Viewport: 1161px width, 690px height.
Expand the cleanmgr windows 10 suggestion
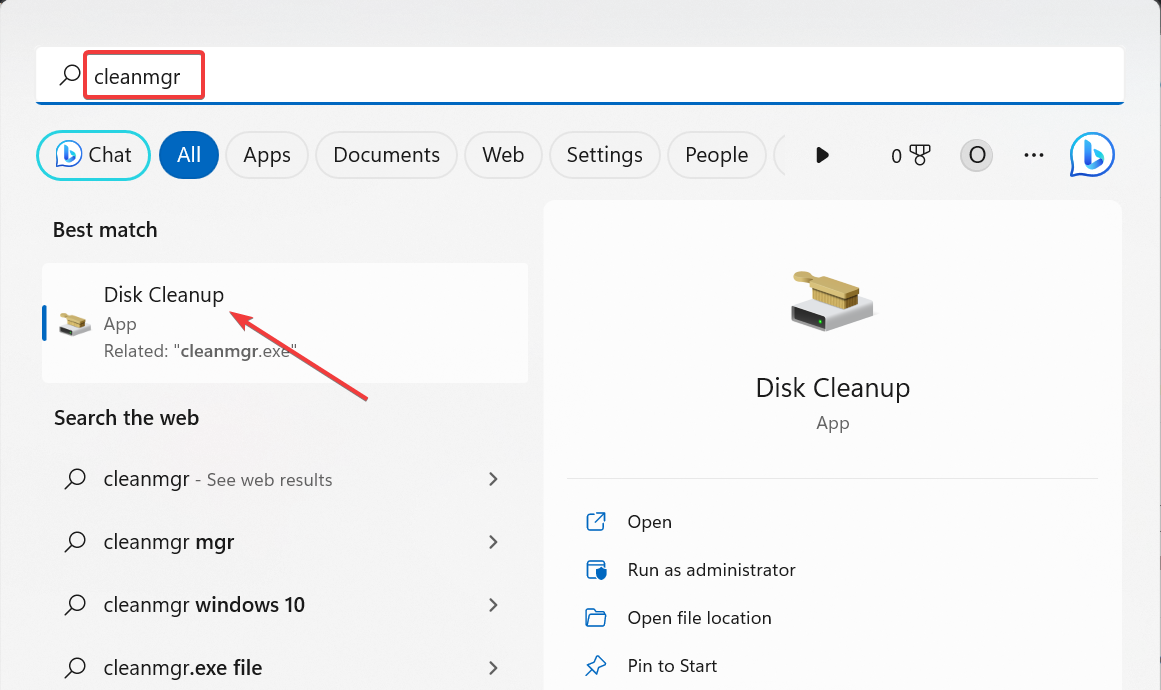pyautogui.click(x=492, y=604)
